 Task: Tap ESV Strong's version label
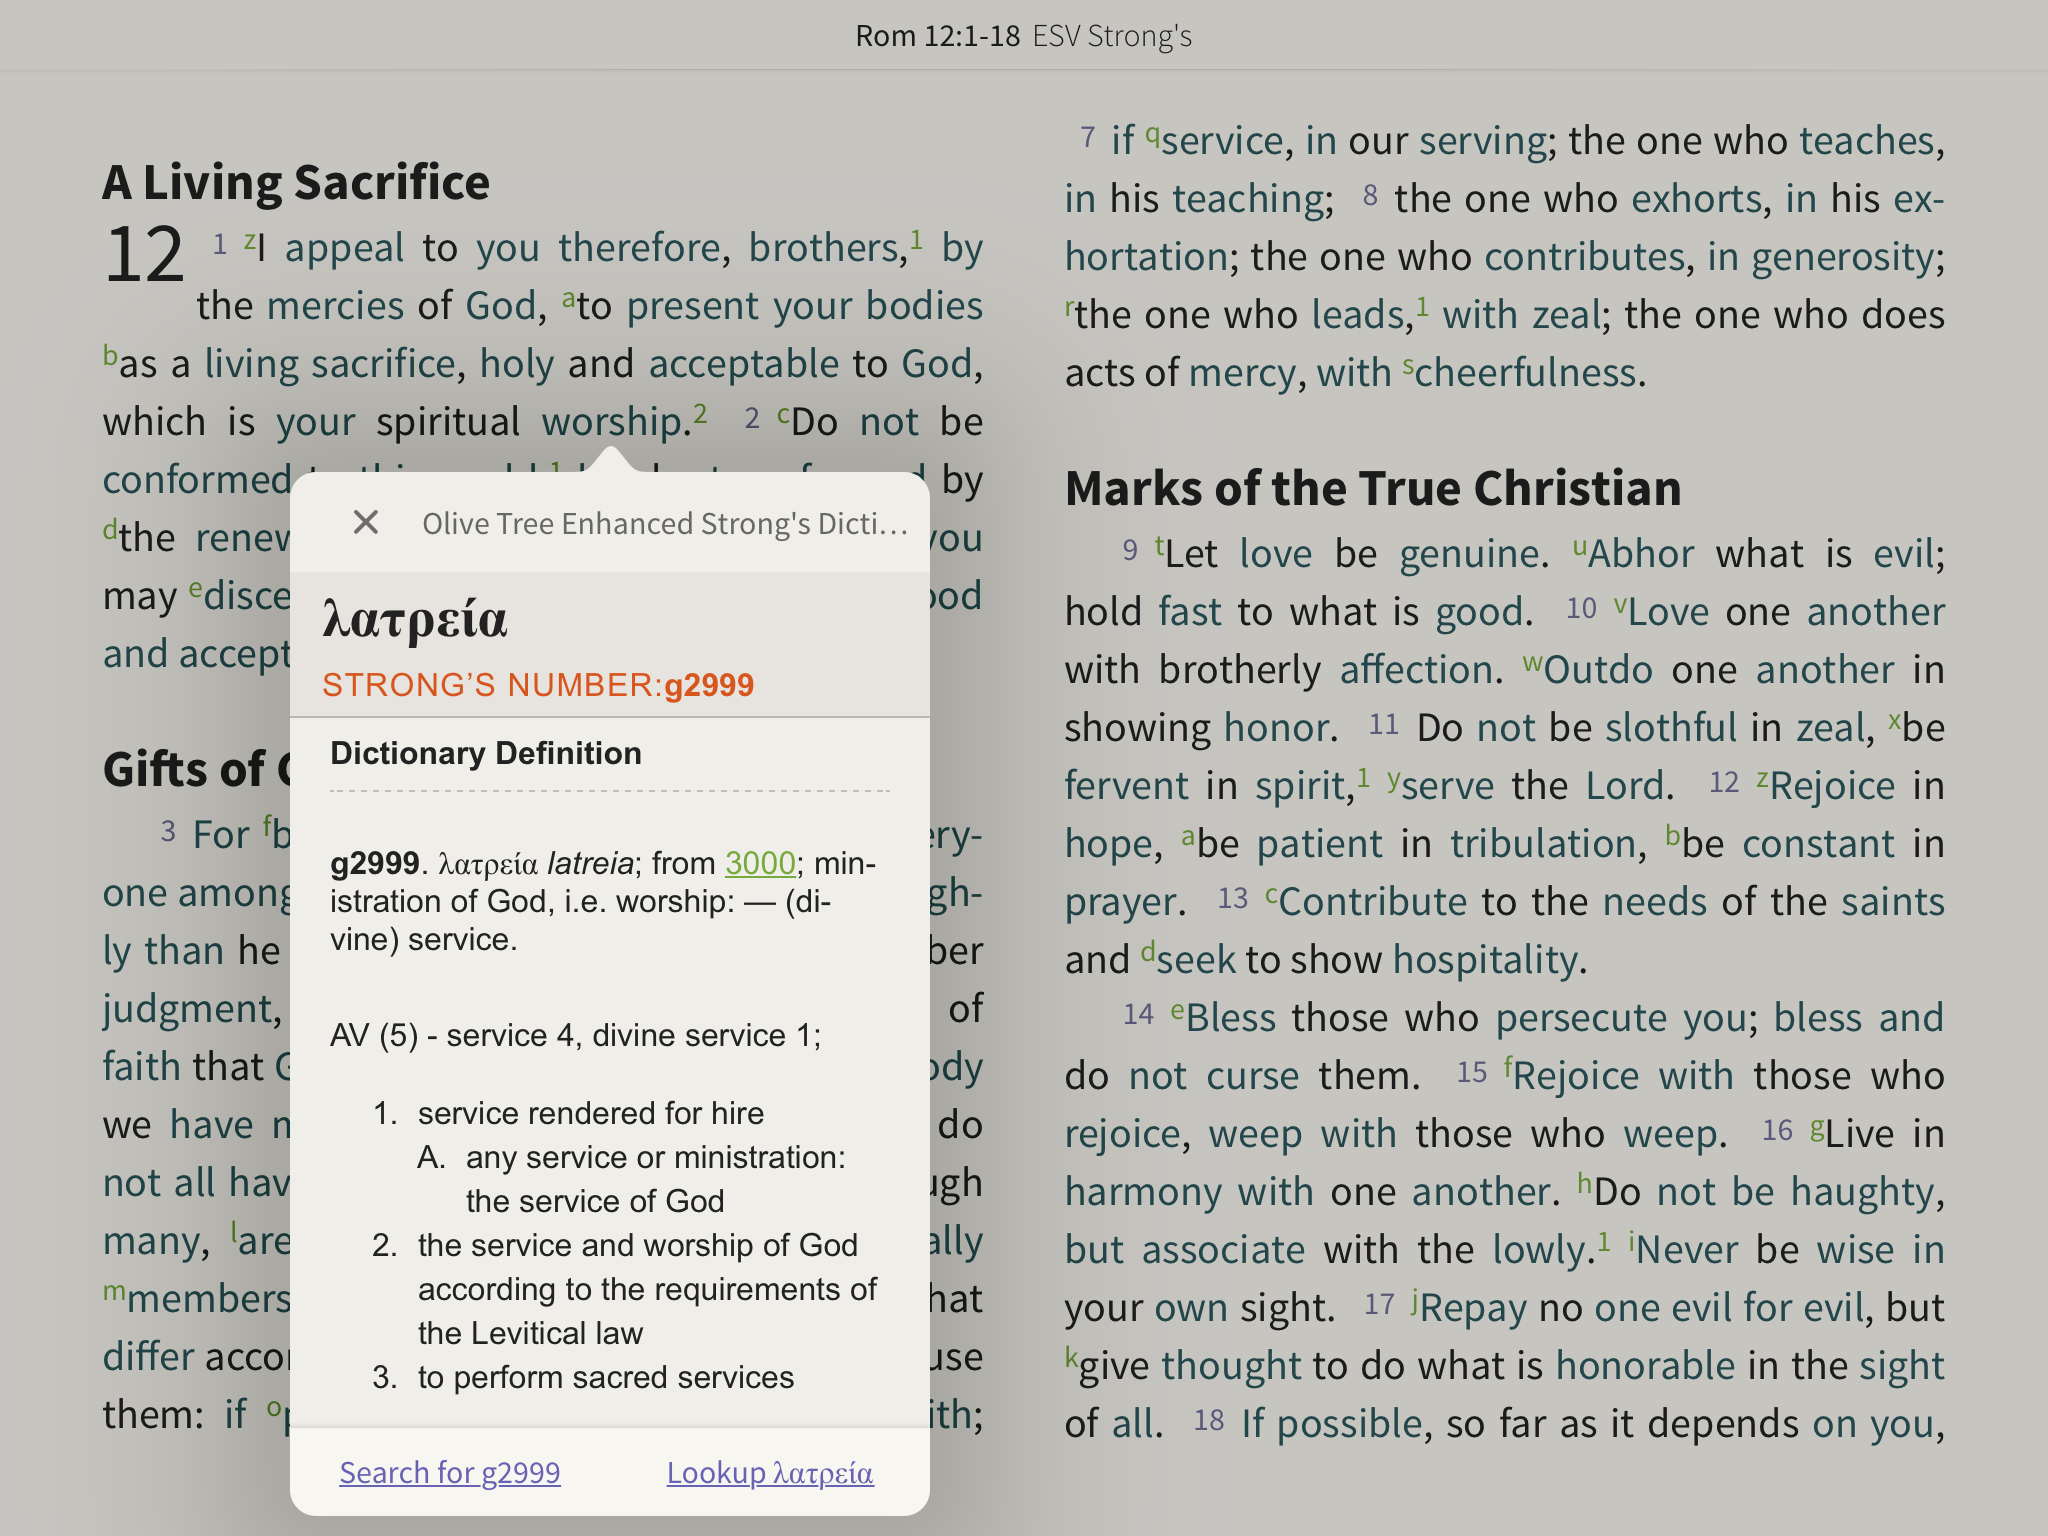click(1112, 36)
